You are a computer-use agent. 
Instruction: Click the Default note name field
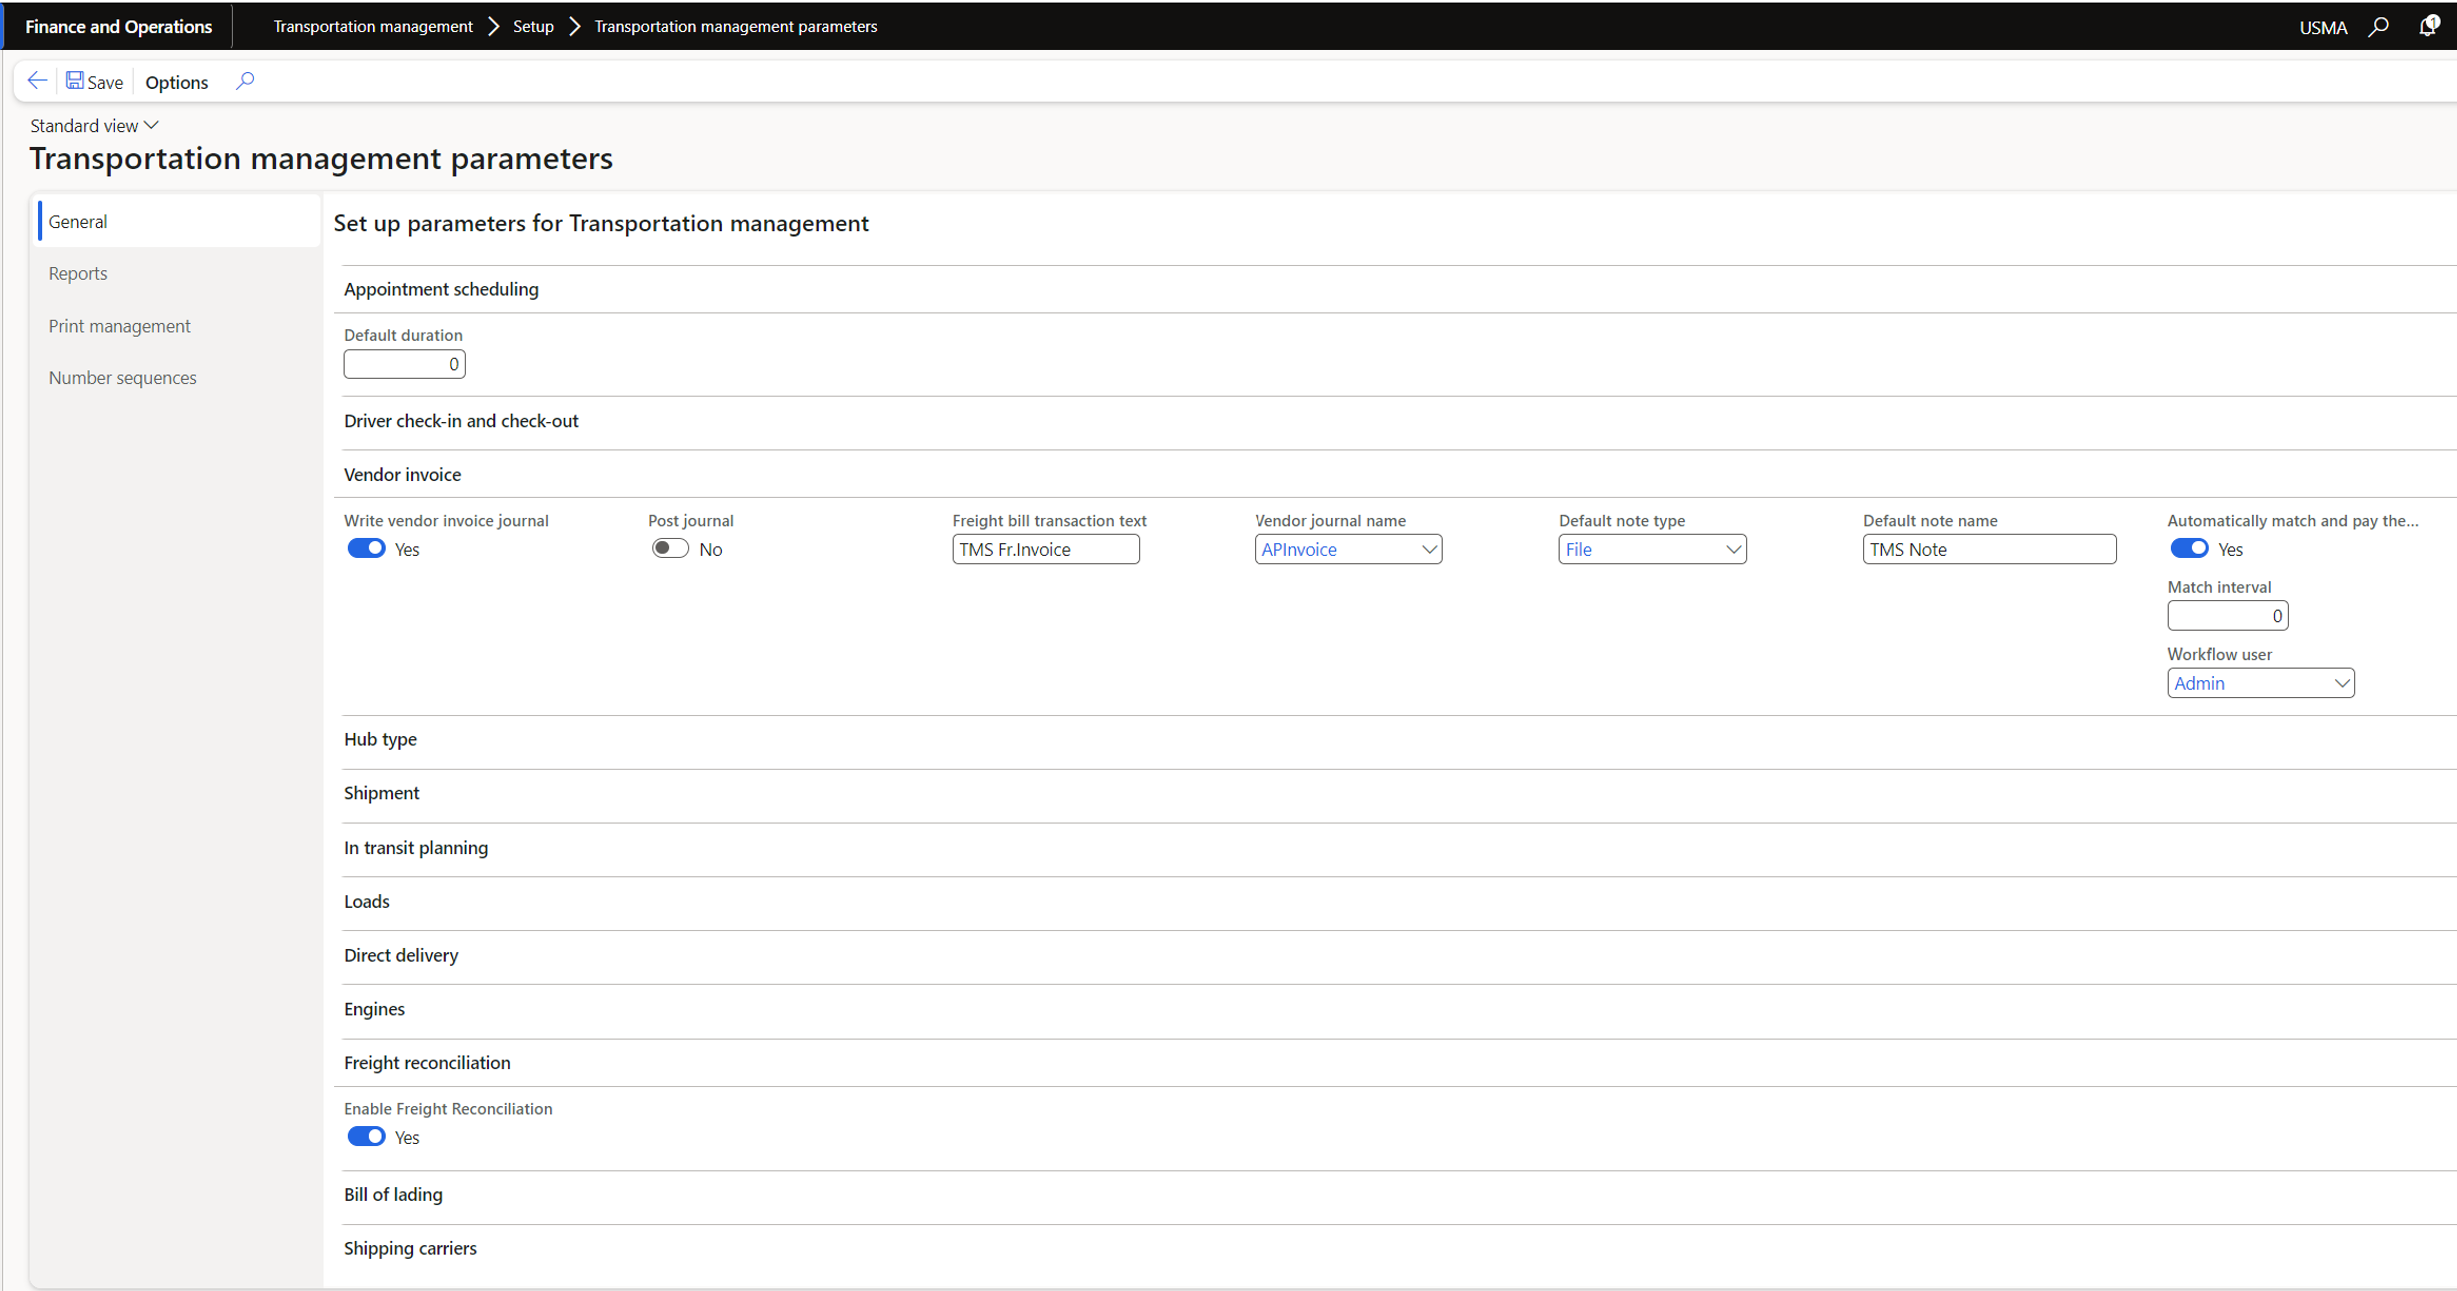coord(1989,549)
